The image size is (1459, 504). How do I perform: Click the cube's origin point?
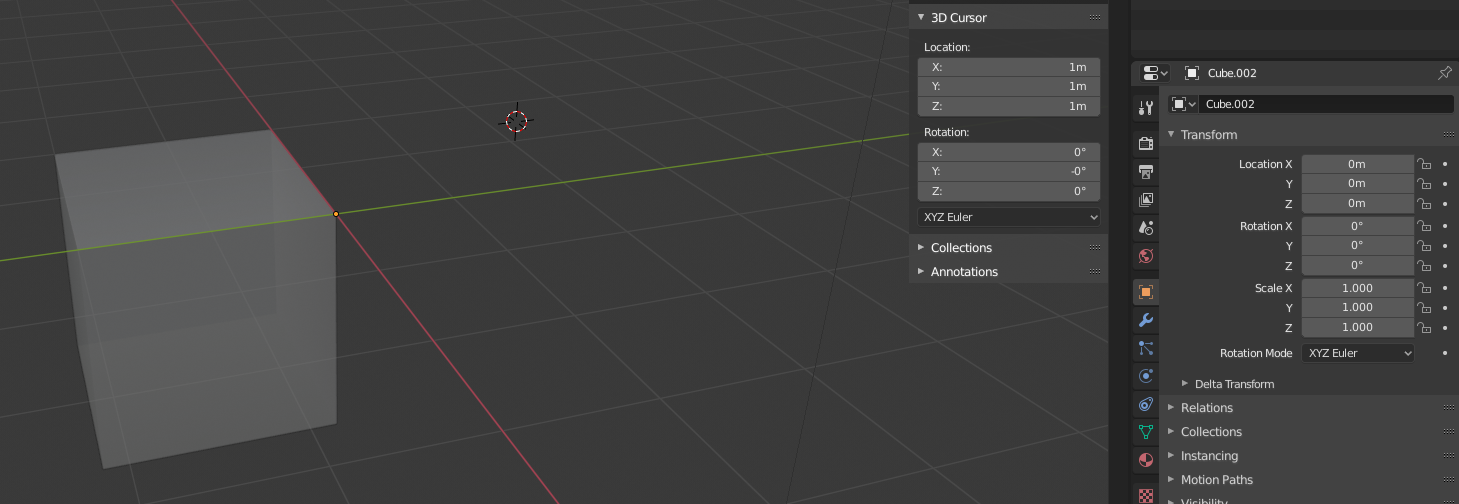tap(336, 213)
